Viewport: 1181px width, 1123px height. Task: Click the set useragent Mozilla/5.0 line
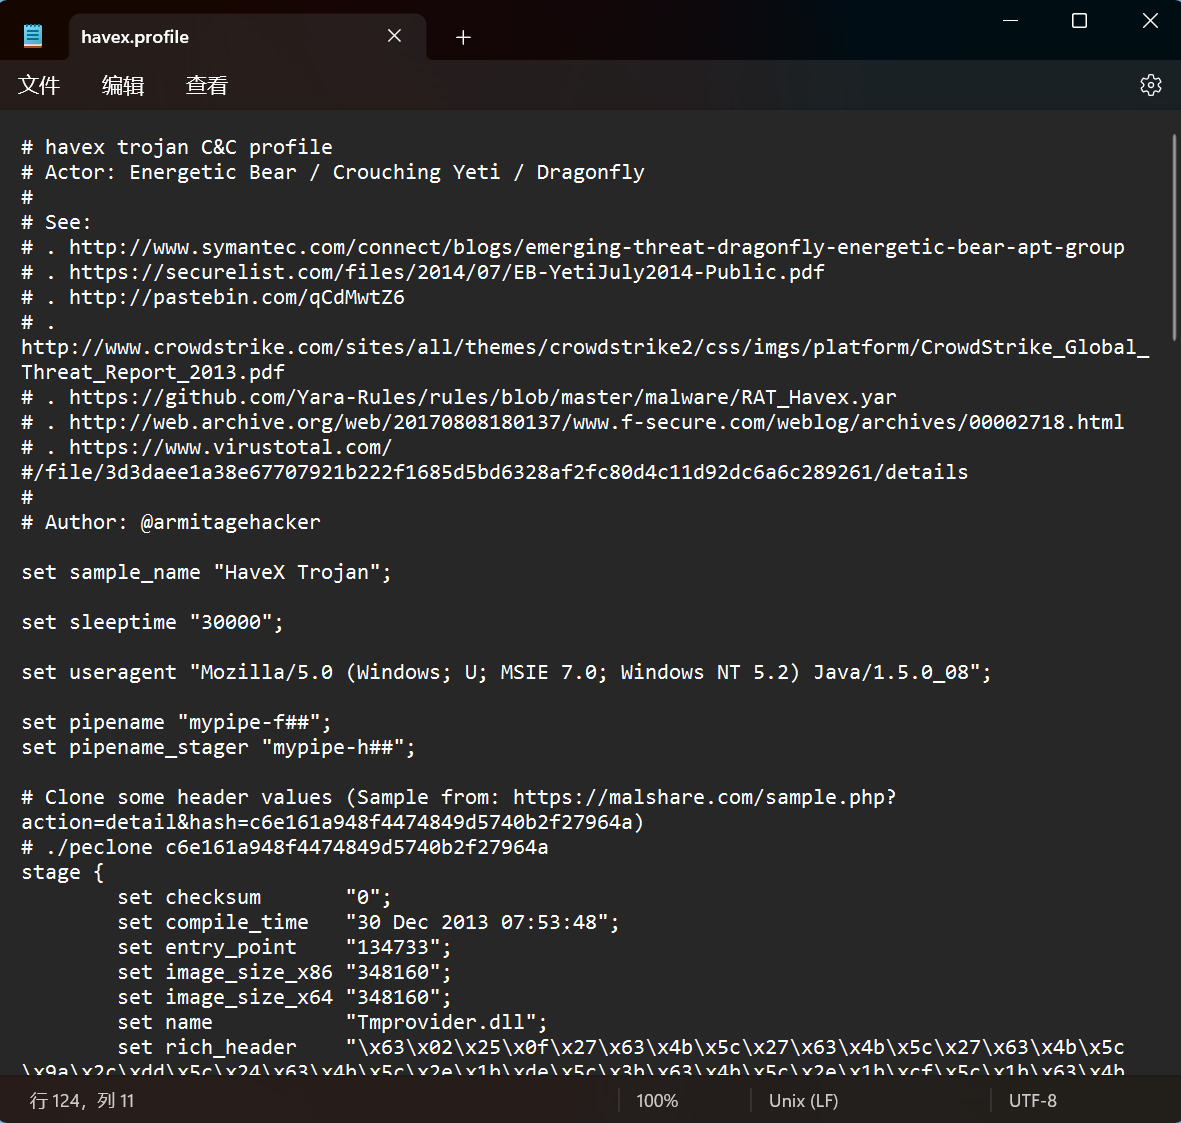pyautogui.click(x=506, y=672)
